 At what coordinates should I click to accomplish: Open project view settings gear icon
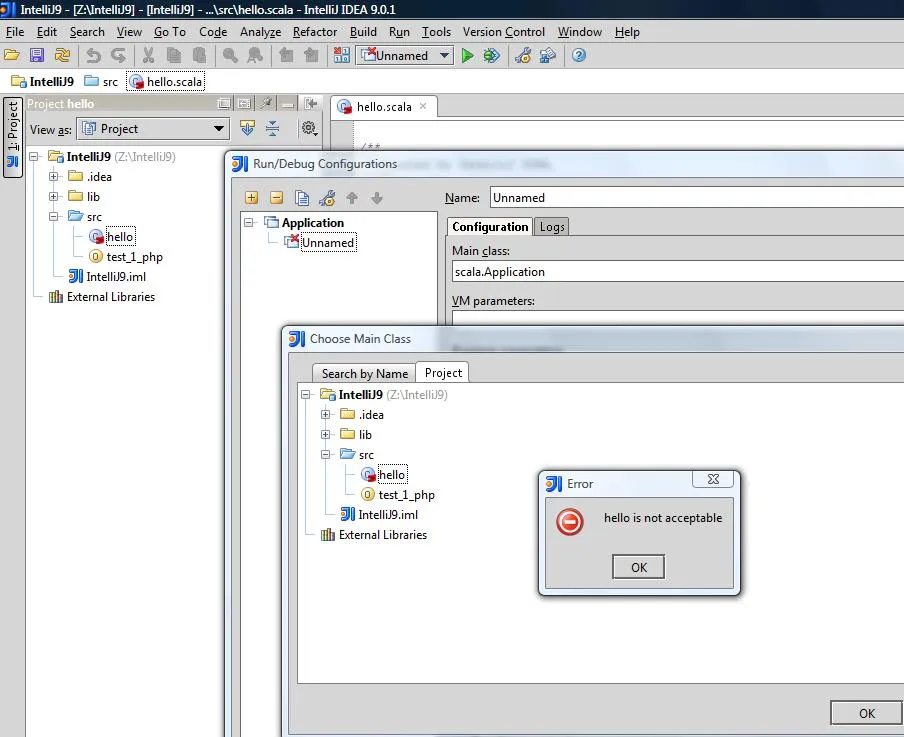309,128
